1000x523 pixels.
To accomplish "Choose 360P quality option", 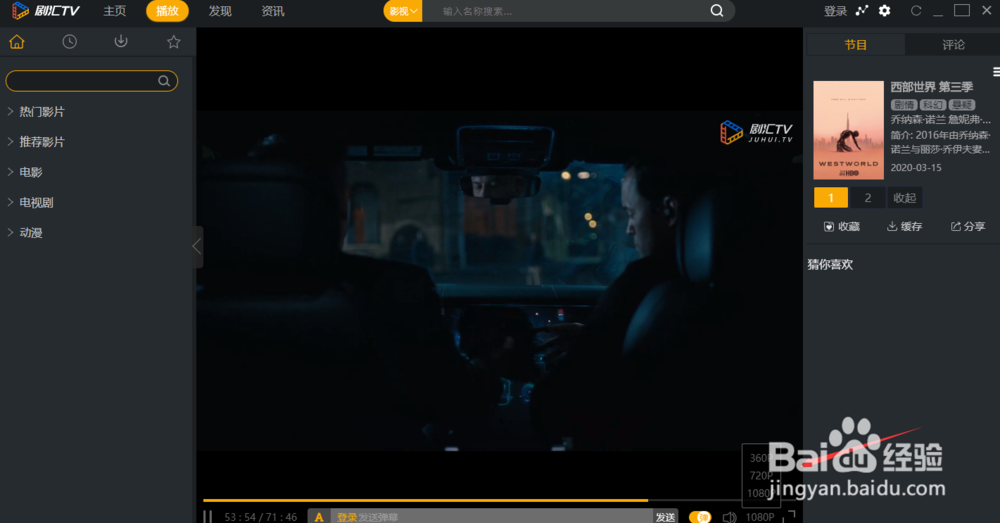I will [759, 458].
